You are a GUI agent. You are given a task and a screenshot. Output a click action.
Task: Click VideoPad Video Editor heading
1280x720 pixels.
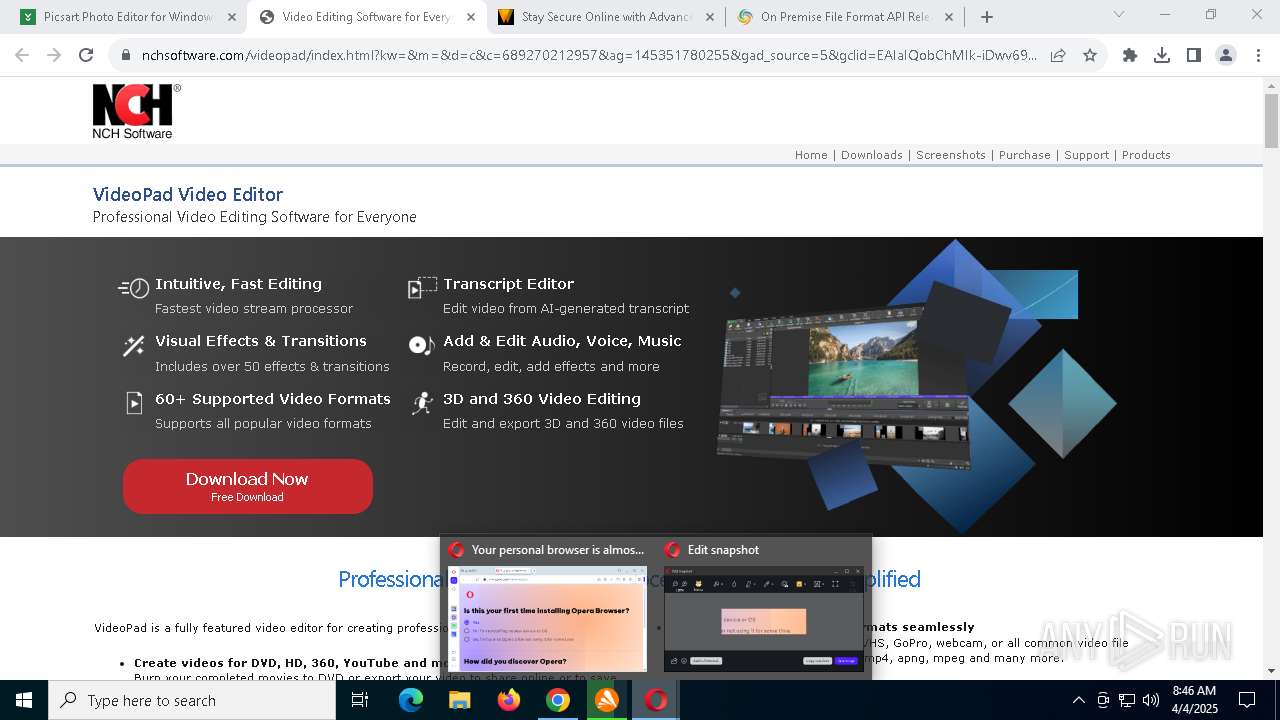pos(188,195)
